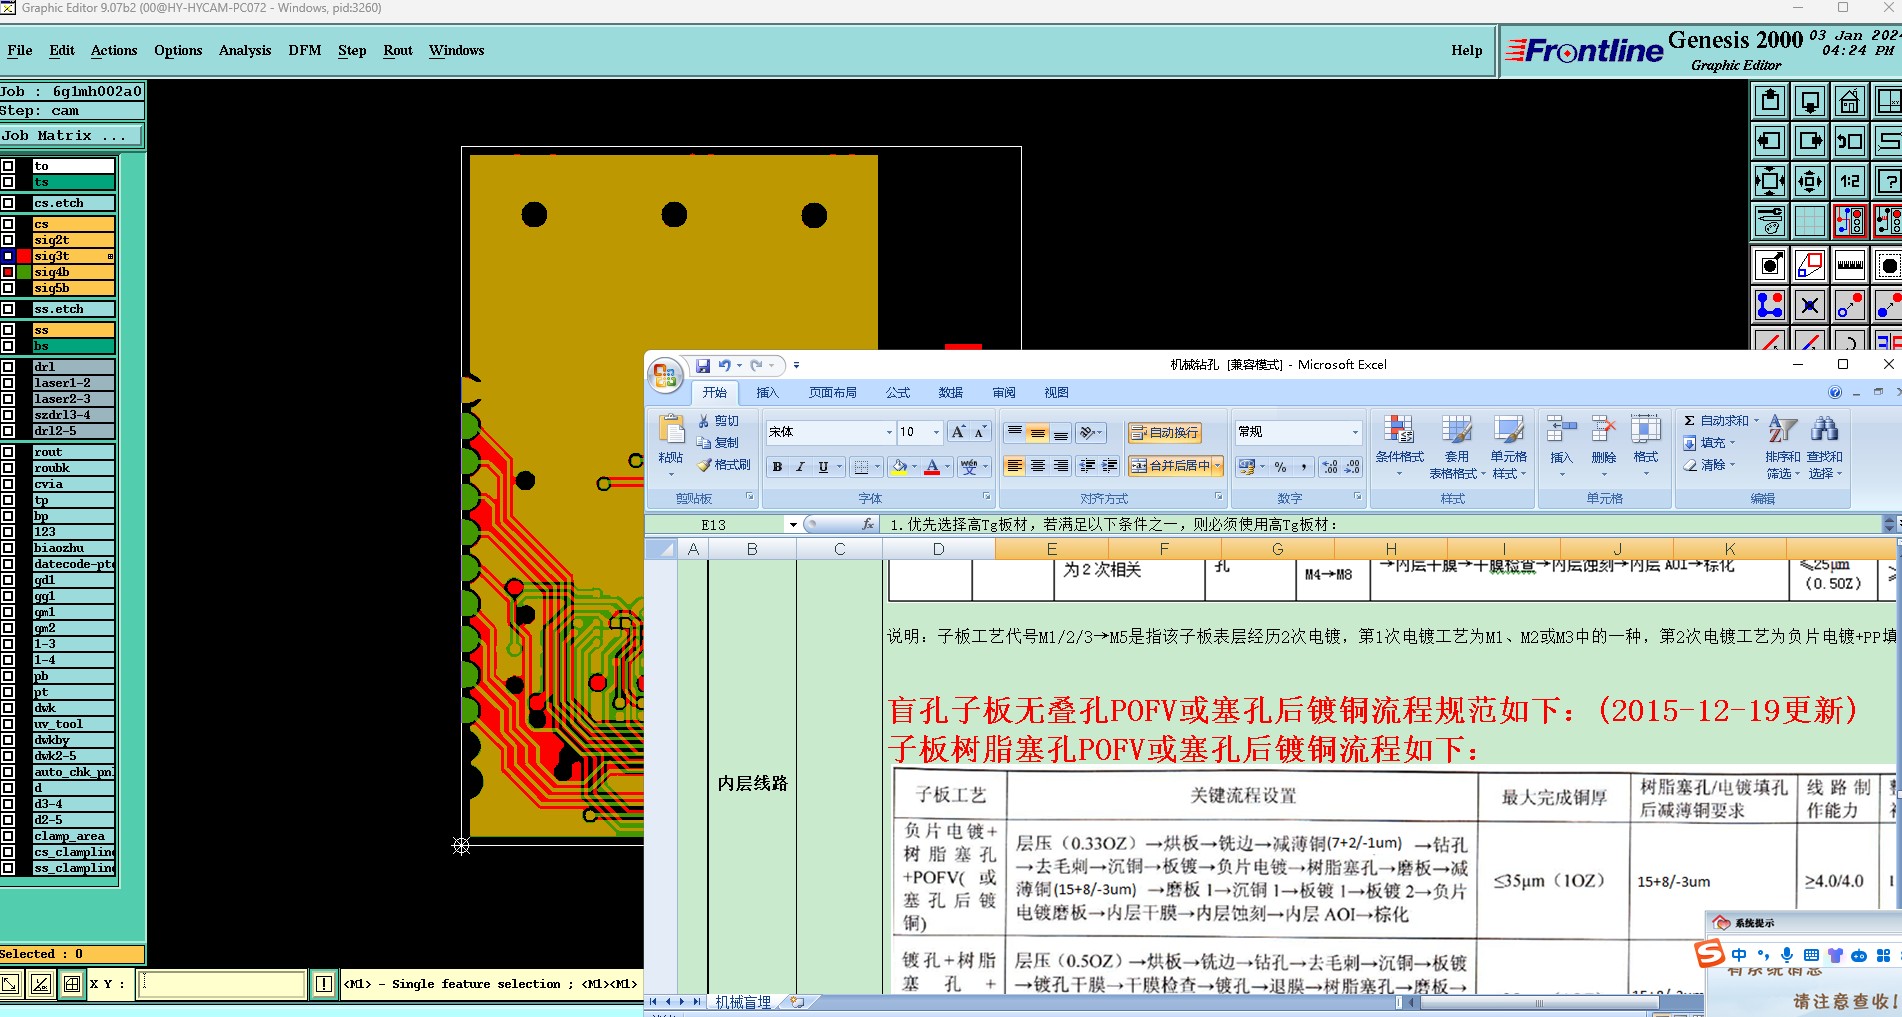Toggle the checkbox next to layer rout
The height and width of the screenshot is (1017, 1902).
coord(8,452)
